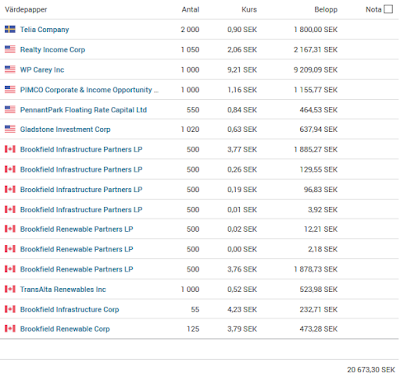Open the Brookfield Infrastructure Corp link
400x377 pixels.
pos(69,309)
